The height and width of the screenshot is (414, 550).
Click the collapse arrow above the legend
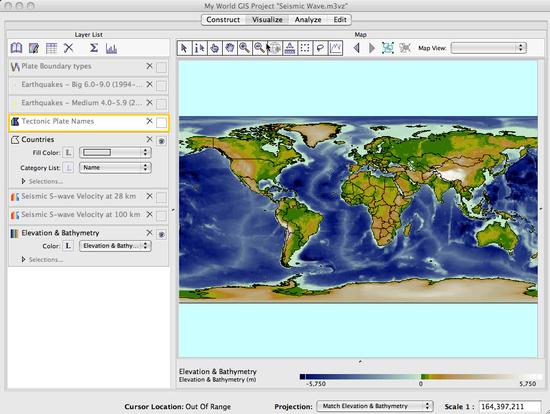pyautogui.click(x=360, y=361)
